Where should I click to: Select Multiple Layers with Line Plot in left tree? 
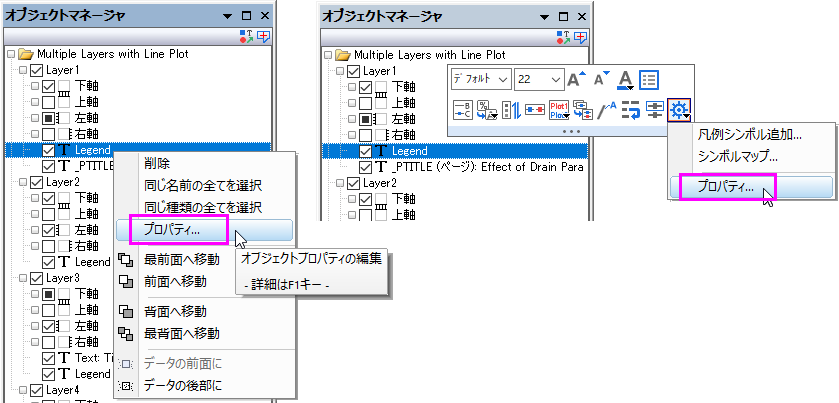click(112, 54)
